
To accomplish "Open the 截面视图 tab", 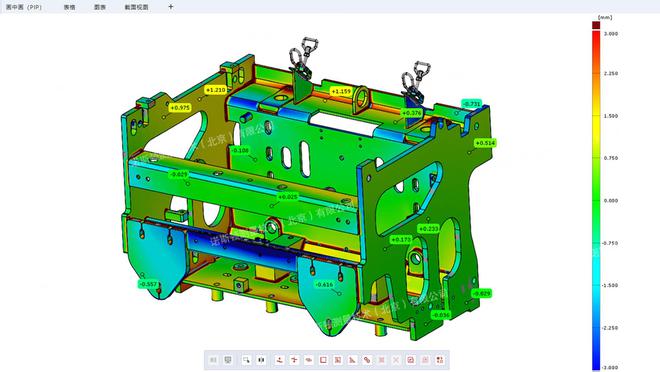I will coord(136,7).
